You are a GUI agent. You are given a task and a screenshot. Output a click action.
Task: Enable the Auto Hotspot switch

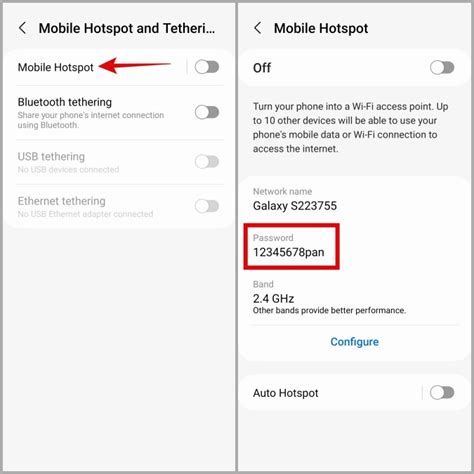coord(442,393)
